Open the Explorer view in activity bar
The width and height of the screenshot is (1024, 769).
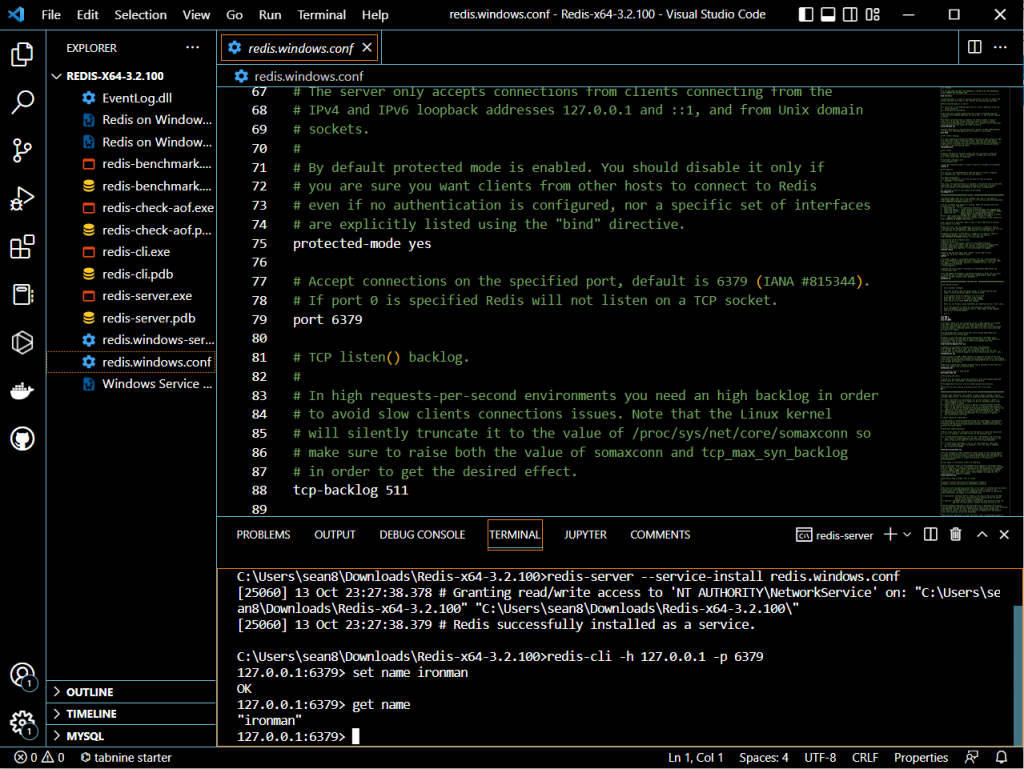tap(22, 54)
